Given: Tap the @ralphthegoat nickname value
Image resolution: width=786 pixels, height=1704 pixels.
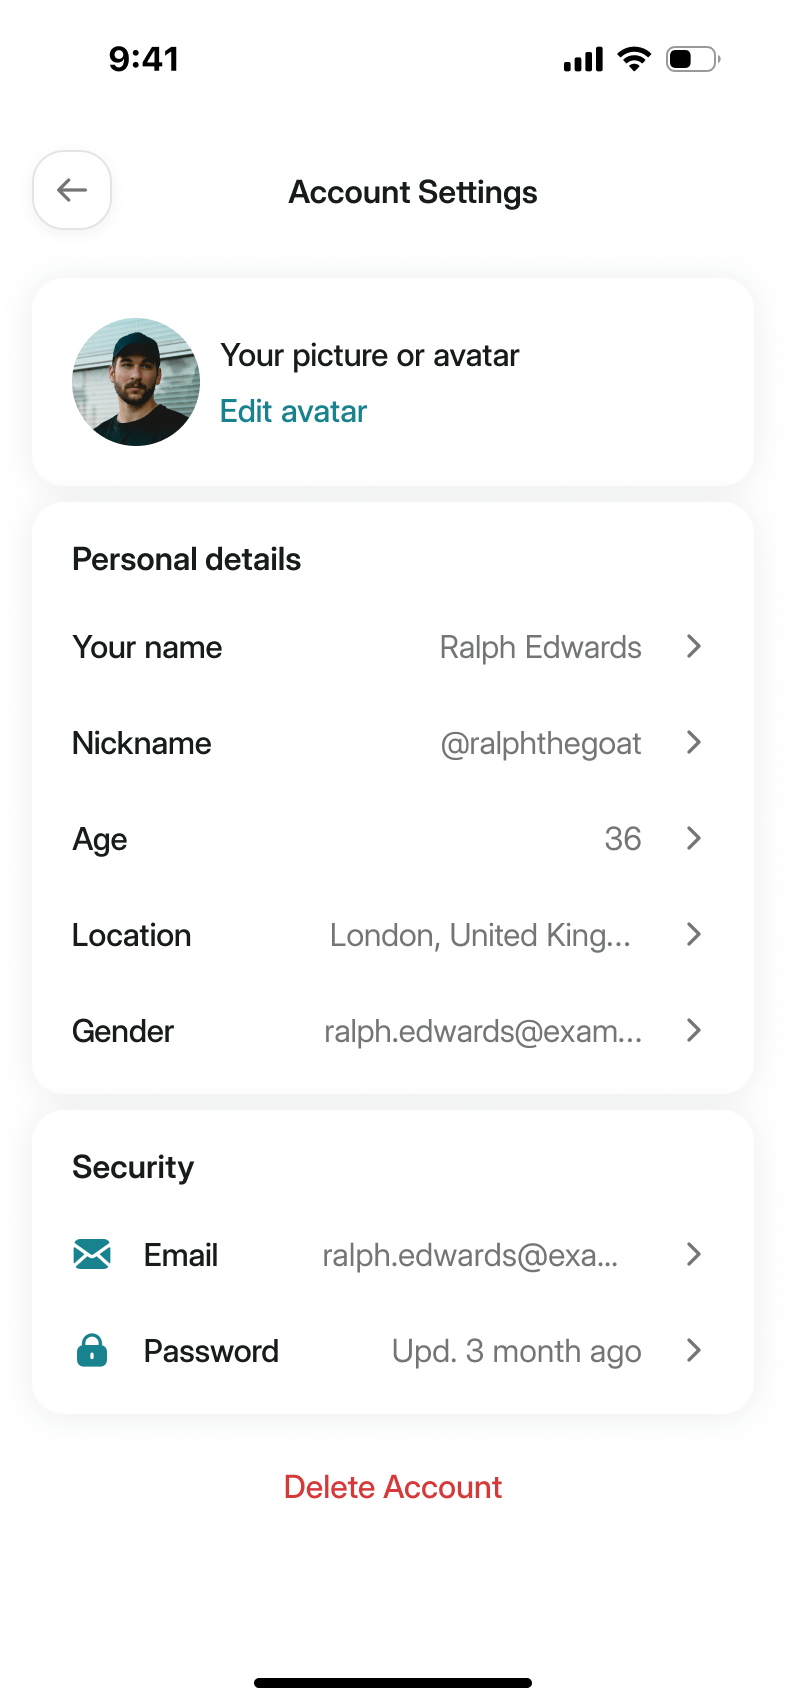Looking at the screenshot, I should tap(540, 743).
